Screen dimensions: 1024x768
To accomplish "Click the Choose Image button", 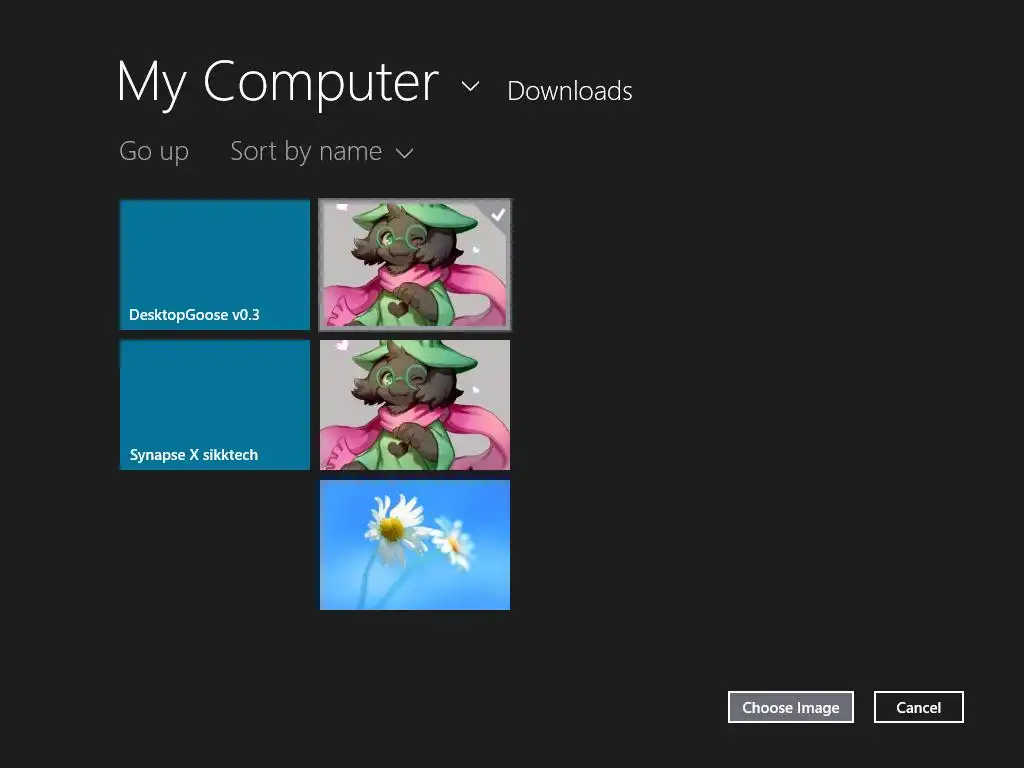I will click(x=791, y=707).
